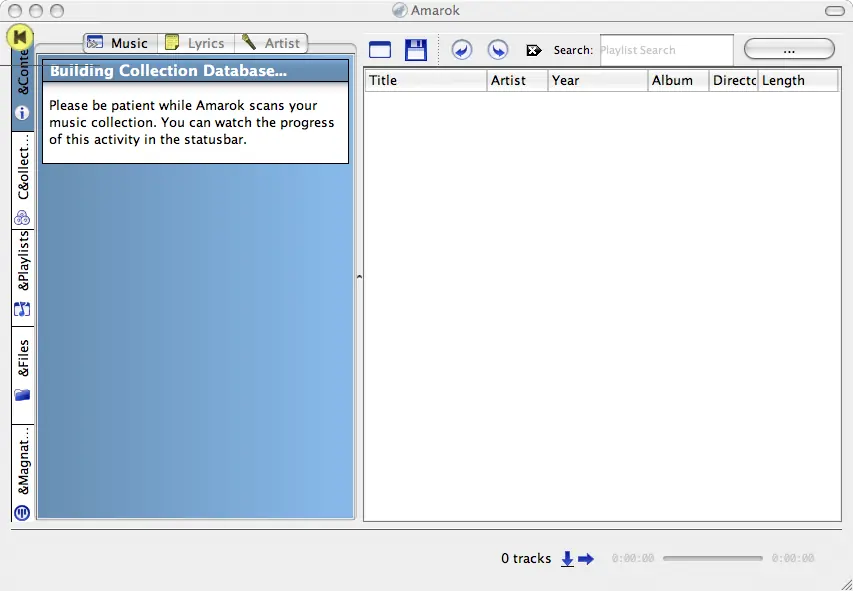Click the "Building Collection Database..." heading
The width and height of the screenshot is (853, 591).
coord(168,71)
